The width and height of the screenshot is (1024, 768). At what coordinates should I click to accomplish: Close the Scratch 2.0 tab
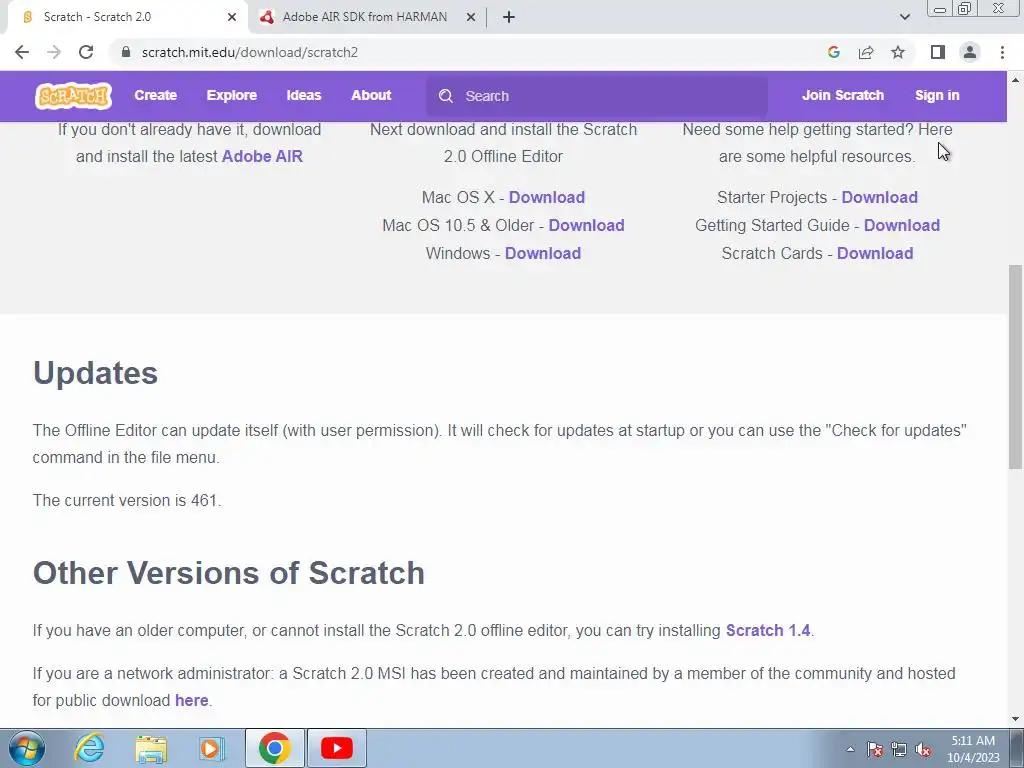[232, 17]
